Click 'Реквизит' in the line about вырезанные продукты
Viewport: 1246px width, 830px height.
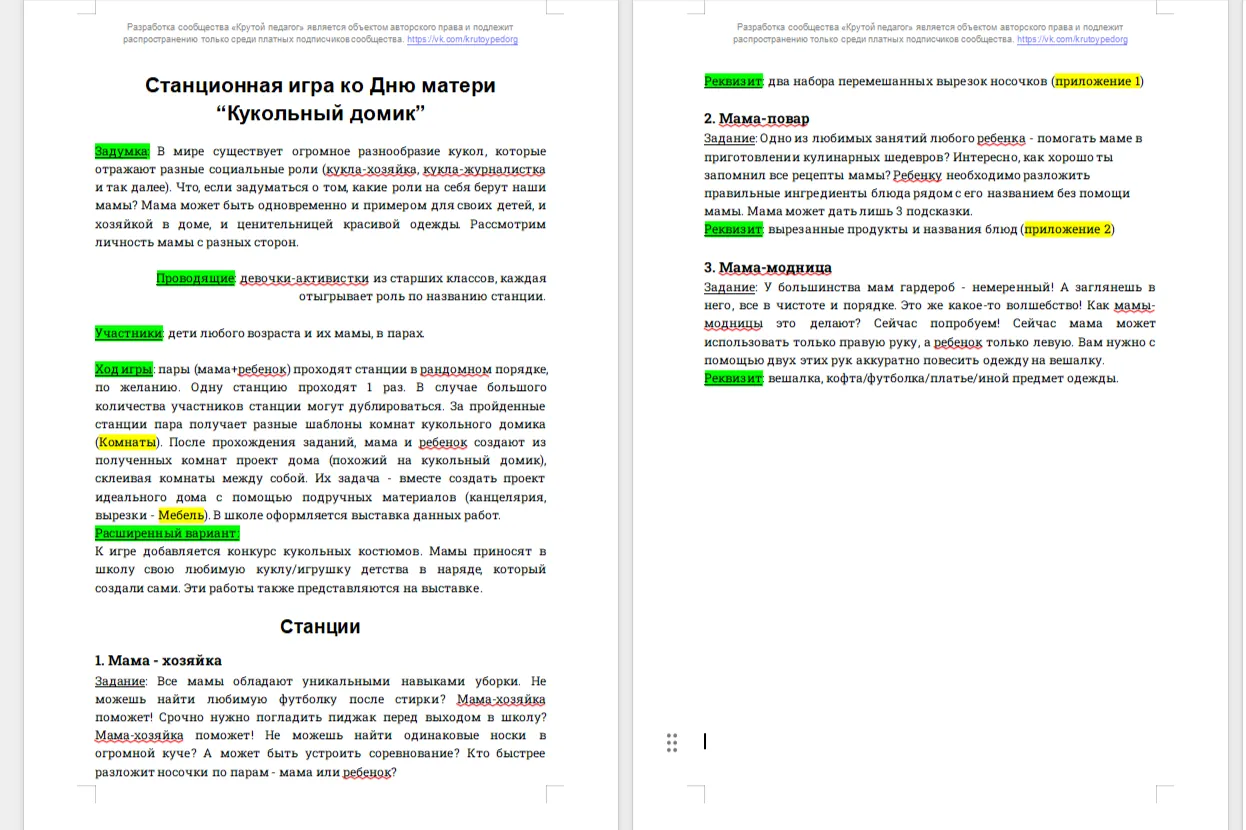click(733, 229)
